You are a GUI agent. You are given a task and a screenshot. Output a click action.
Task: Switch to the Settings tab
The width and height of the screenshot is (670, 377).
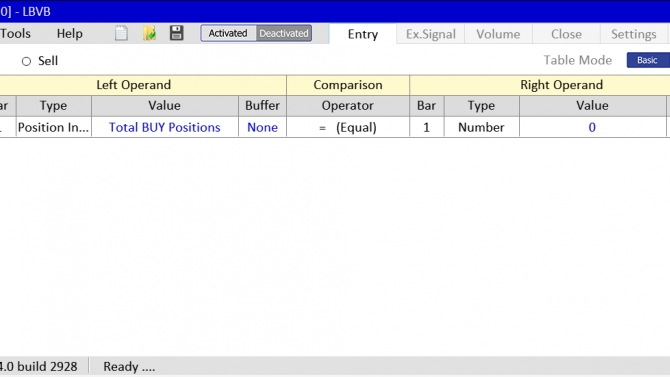(634, 34)
